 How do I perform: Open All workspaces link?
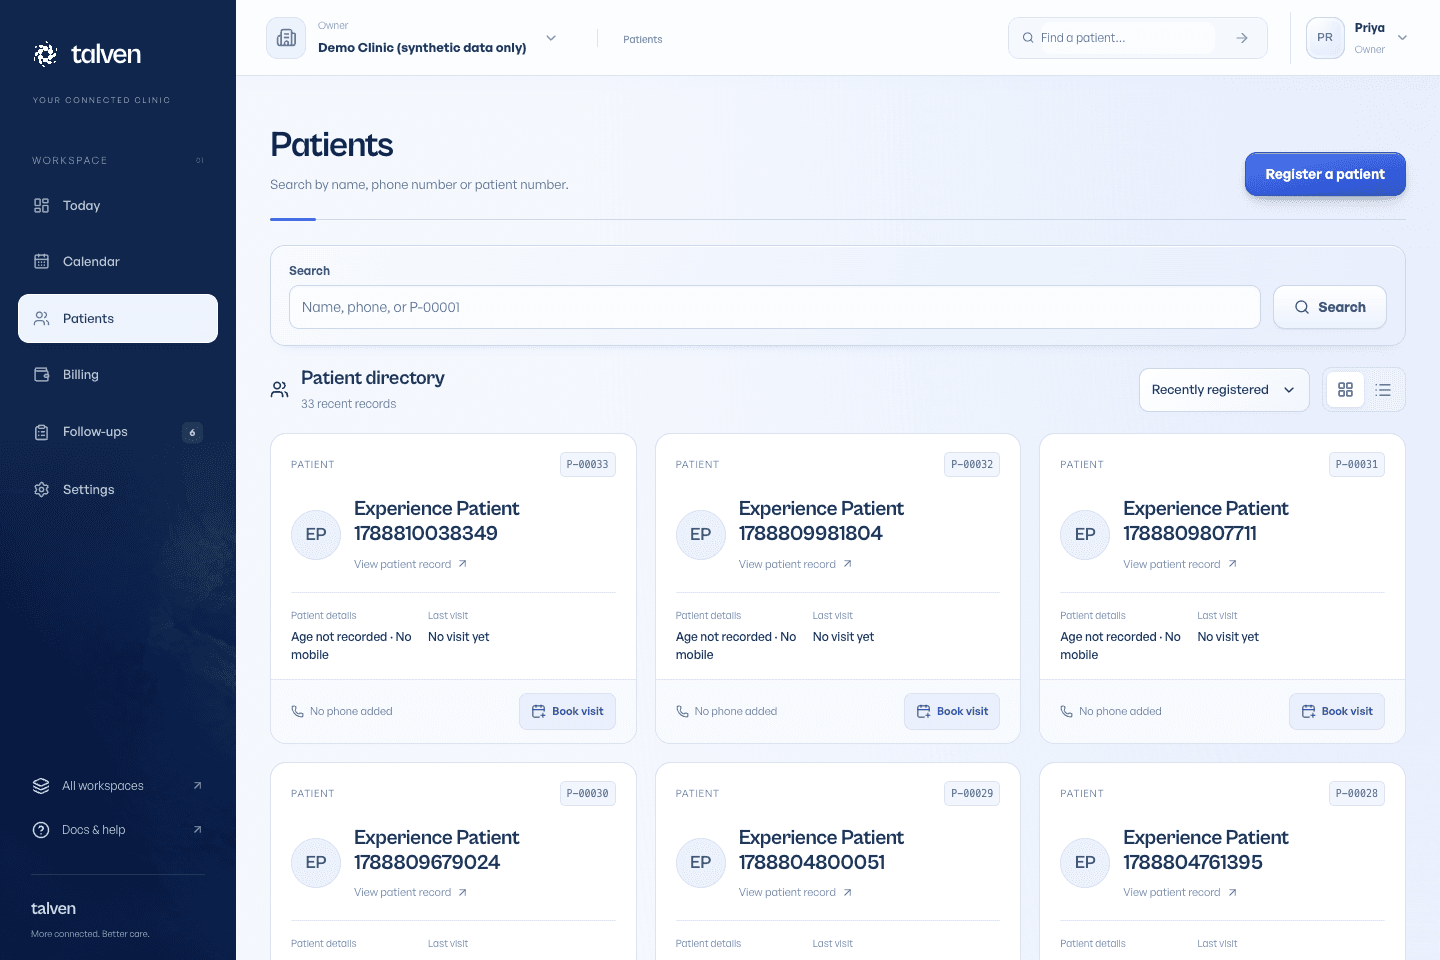tap(118, 786)
